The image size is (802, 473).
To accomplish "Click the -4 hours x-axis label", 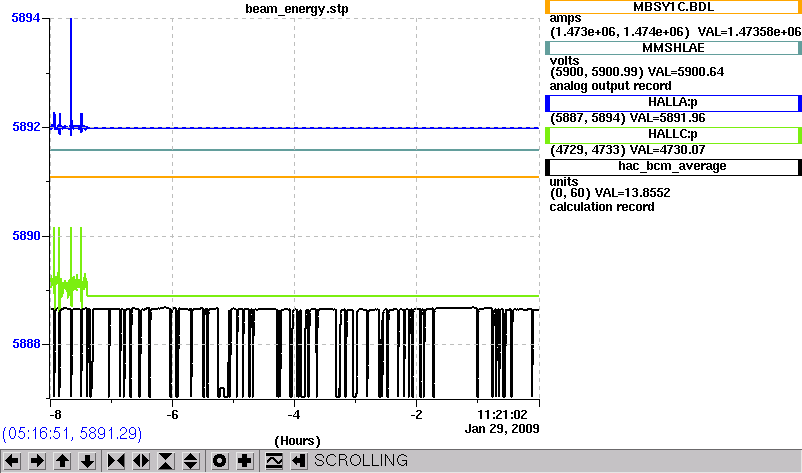I will (x=294, y=415).
